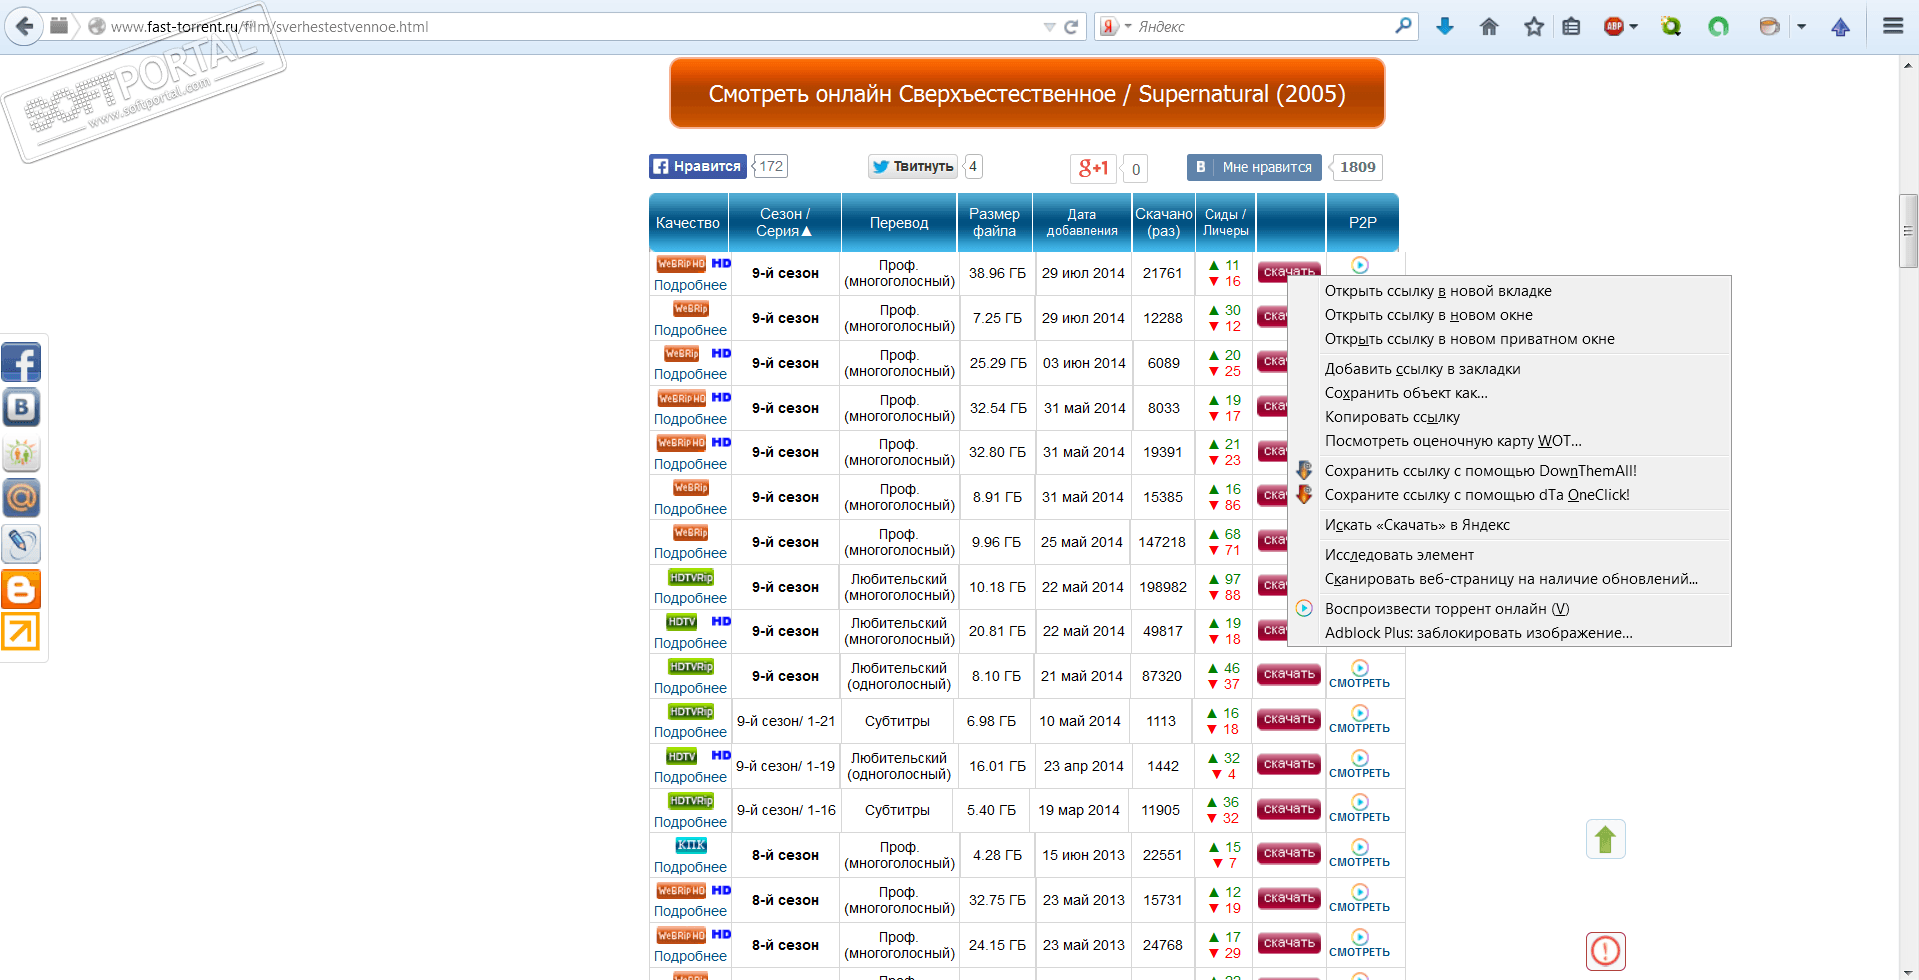
Task: Share via the Odnoklassniki sidebar icon
Action: click(21, 453)
